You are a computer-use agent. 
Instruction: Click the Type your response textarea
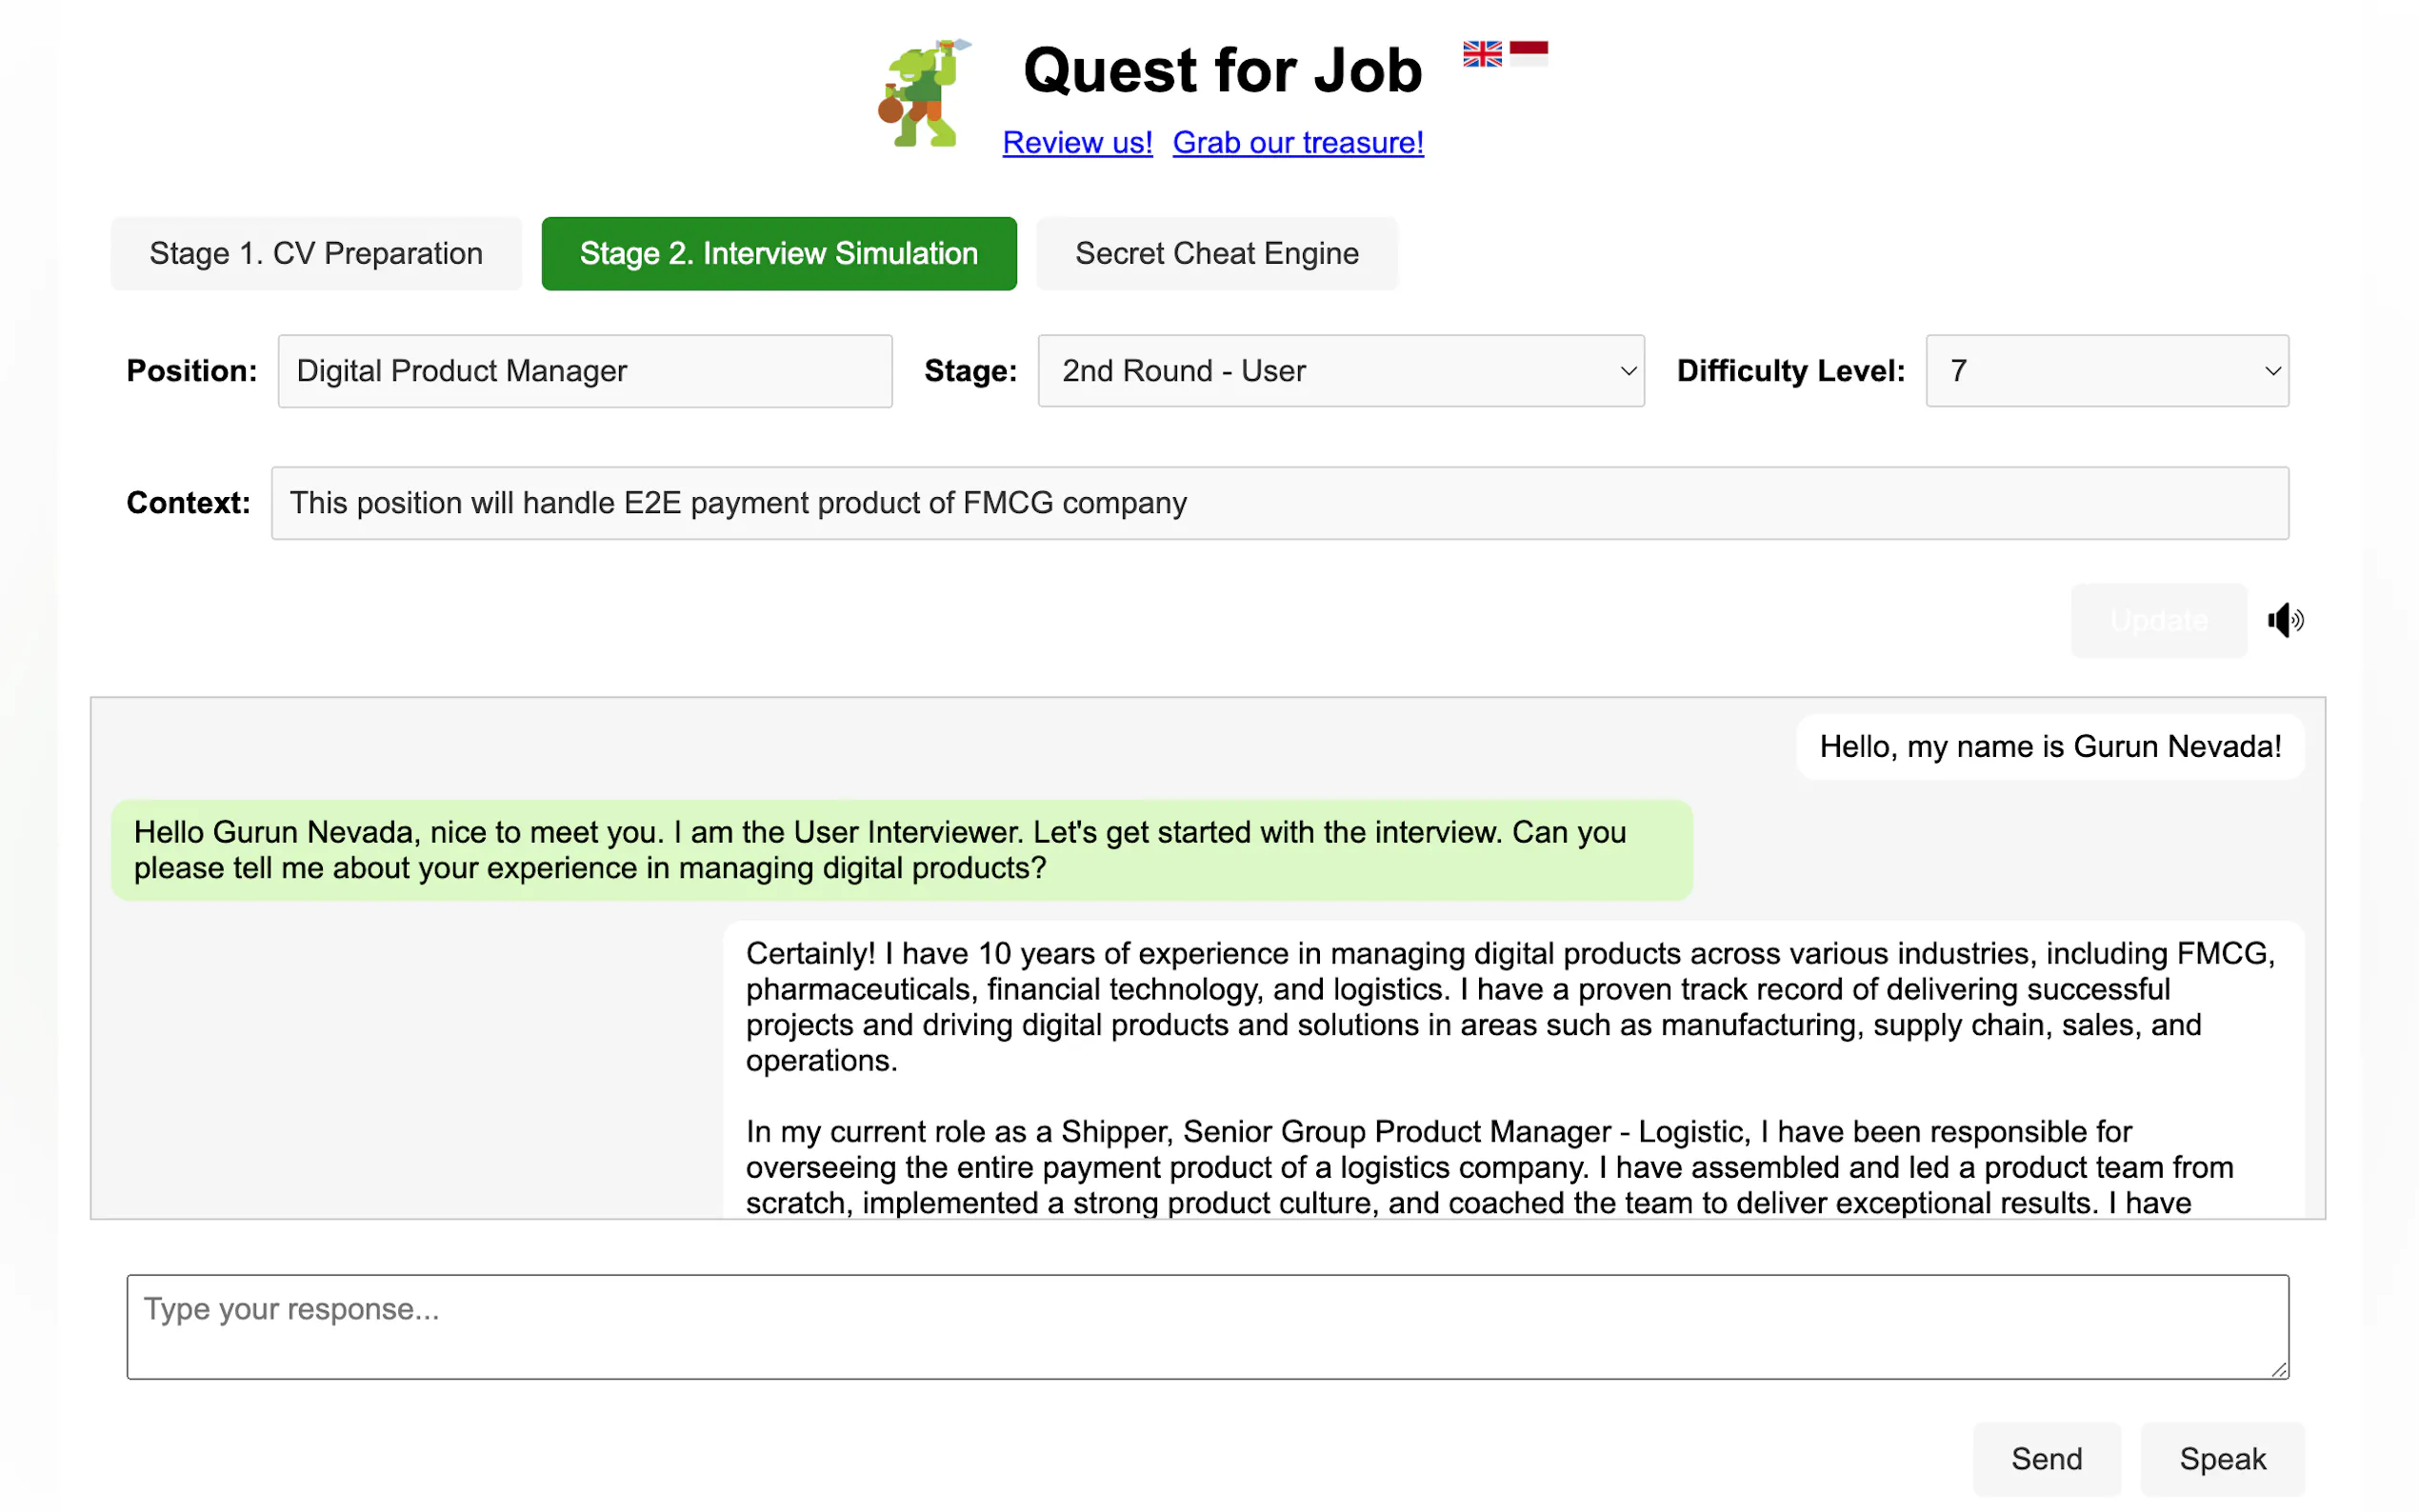coord(1206,1326)
